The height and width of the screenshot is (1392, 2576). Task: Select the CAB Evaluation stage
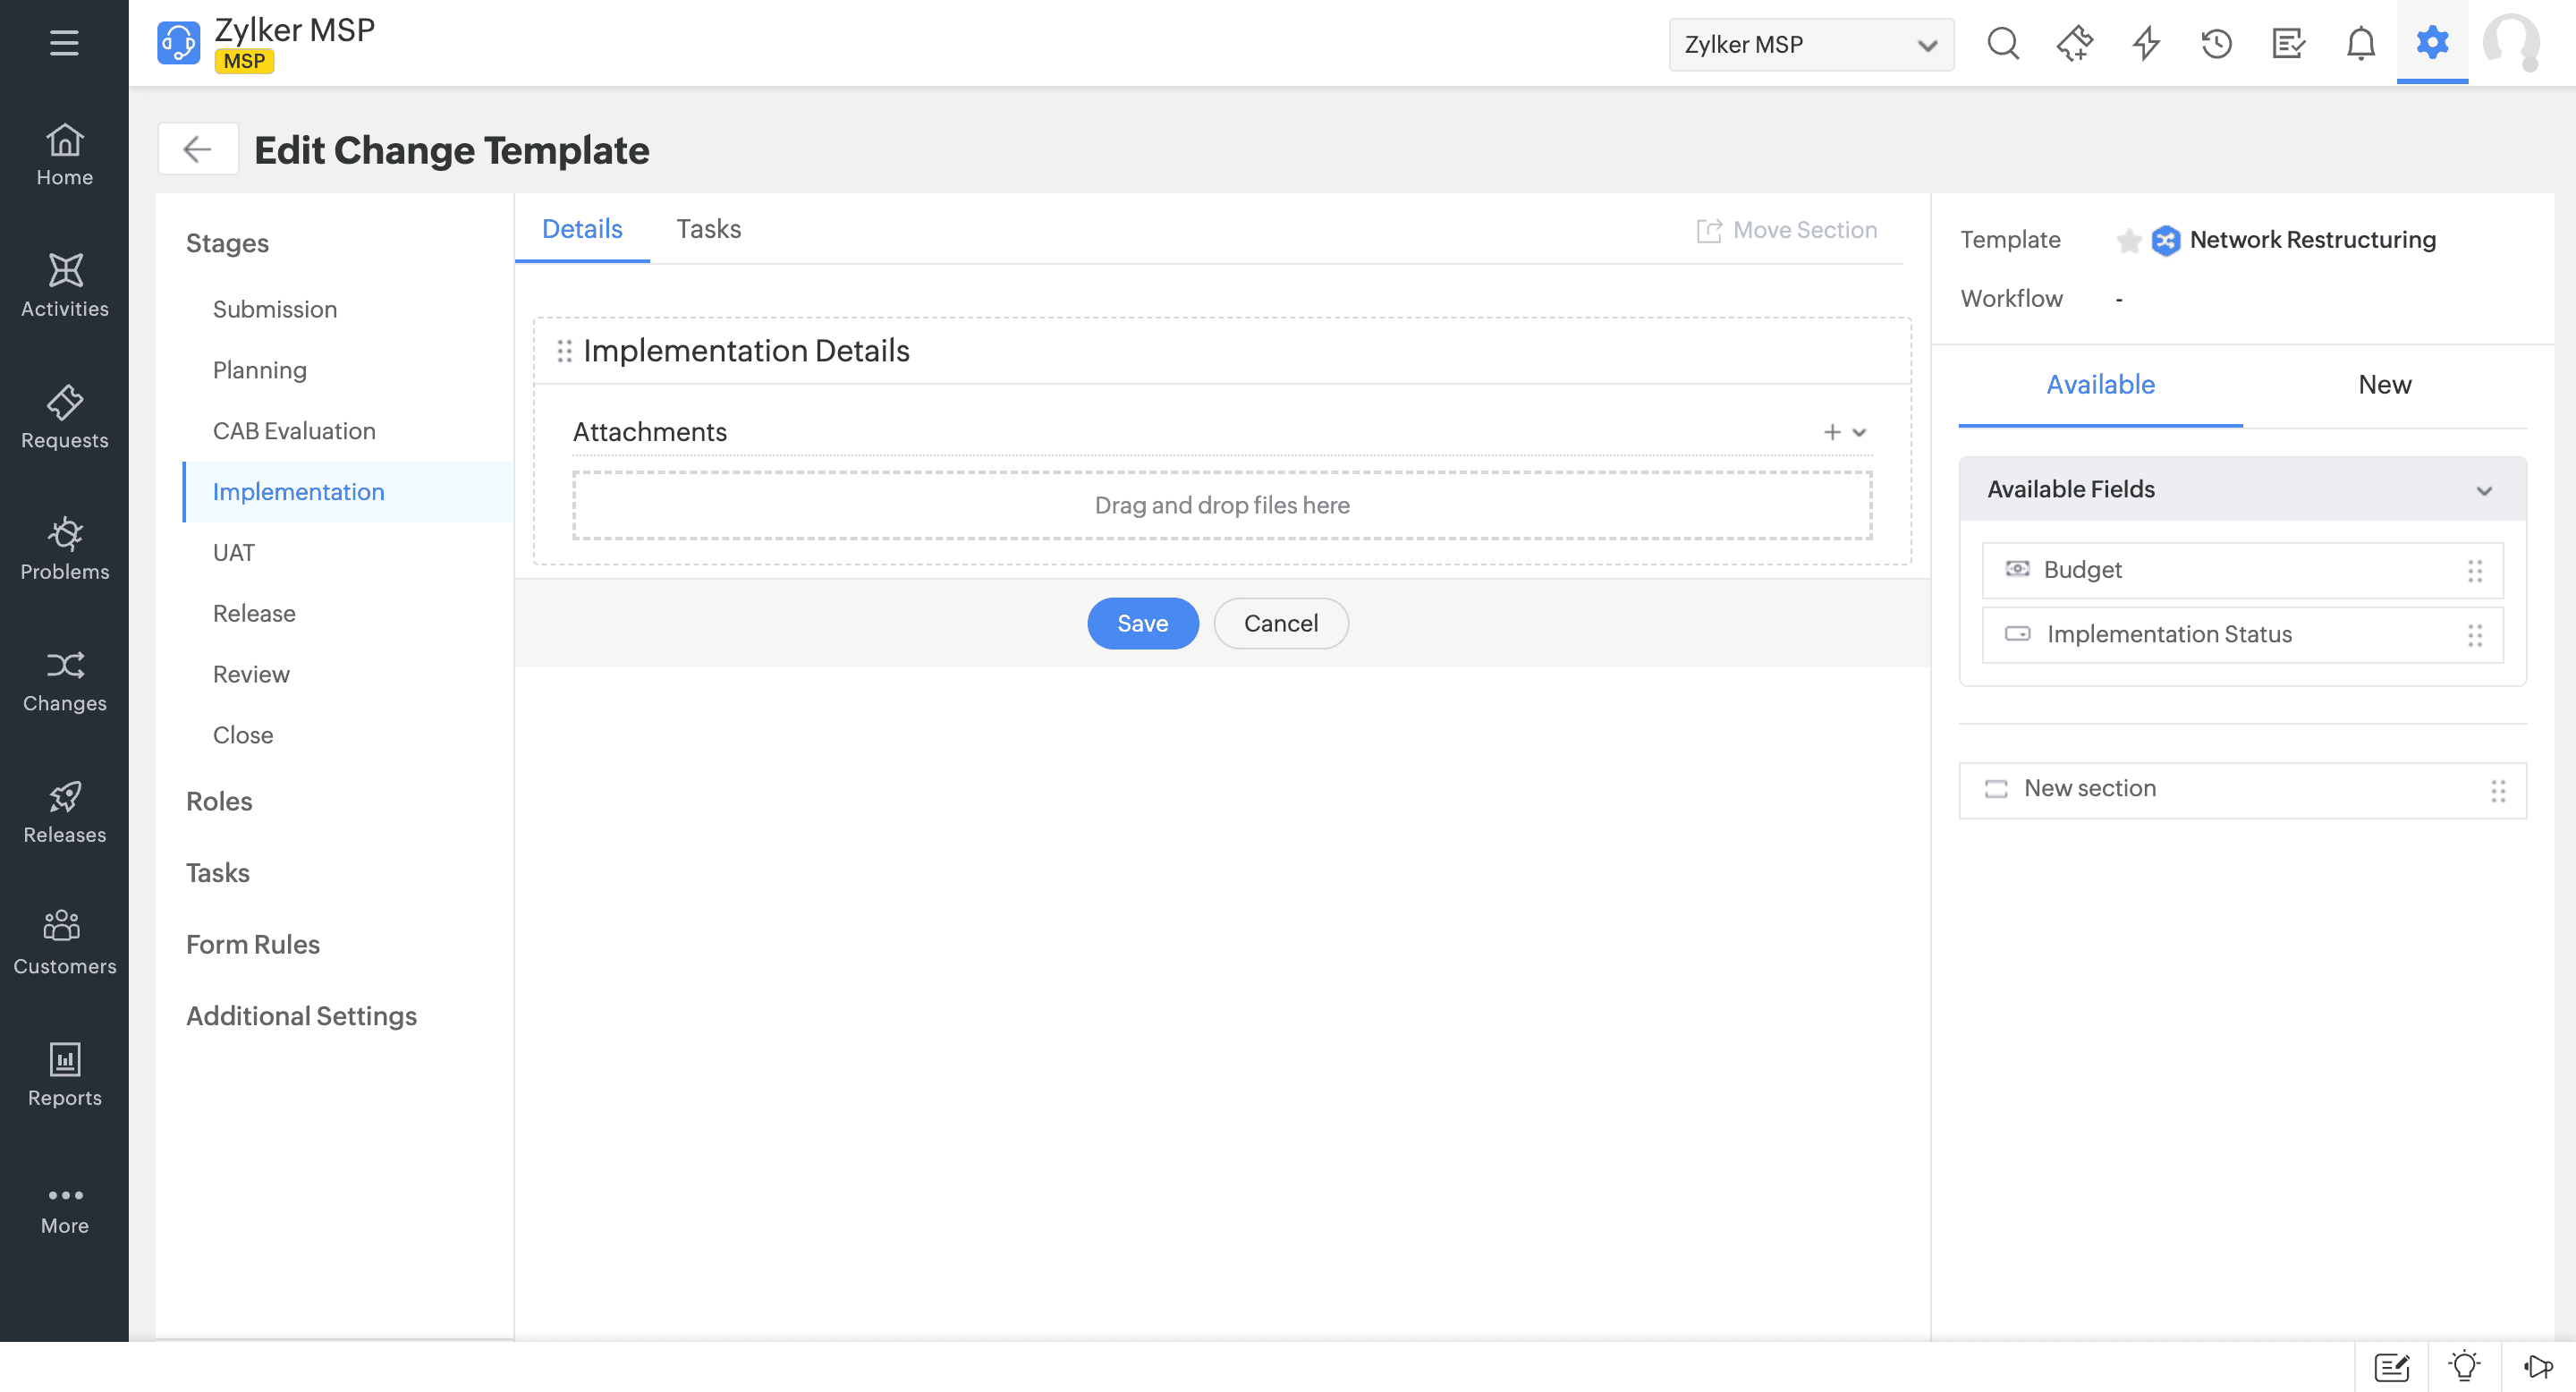point(294,431)
